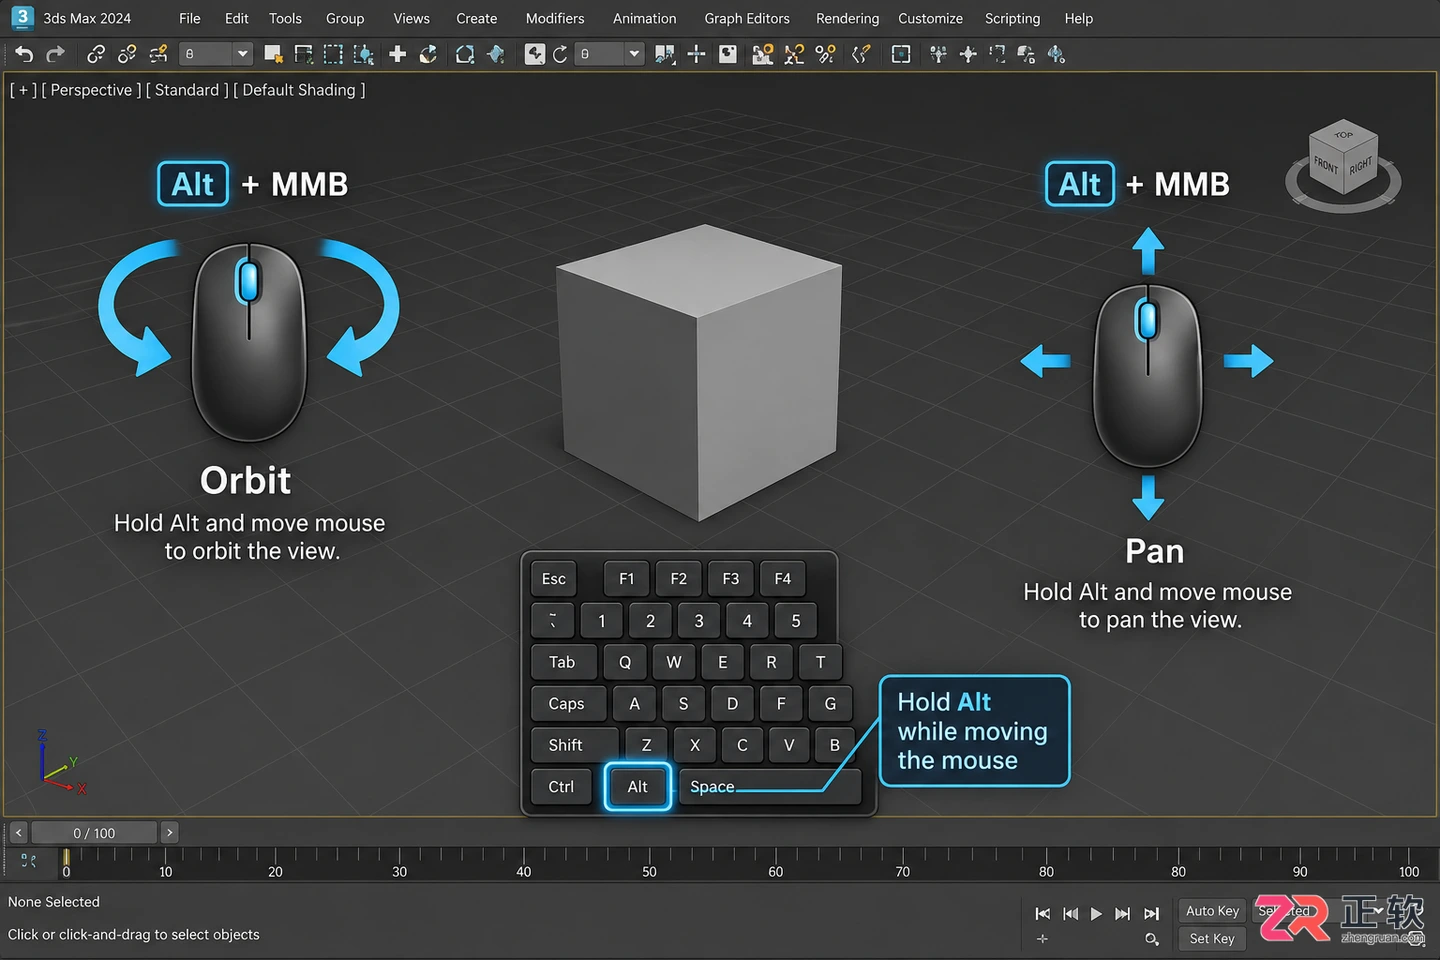This screenshot has width=1440, height=960.
Task: Click the Bind to Space Warp icon
Action: (x=158, y=54)
